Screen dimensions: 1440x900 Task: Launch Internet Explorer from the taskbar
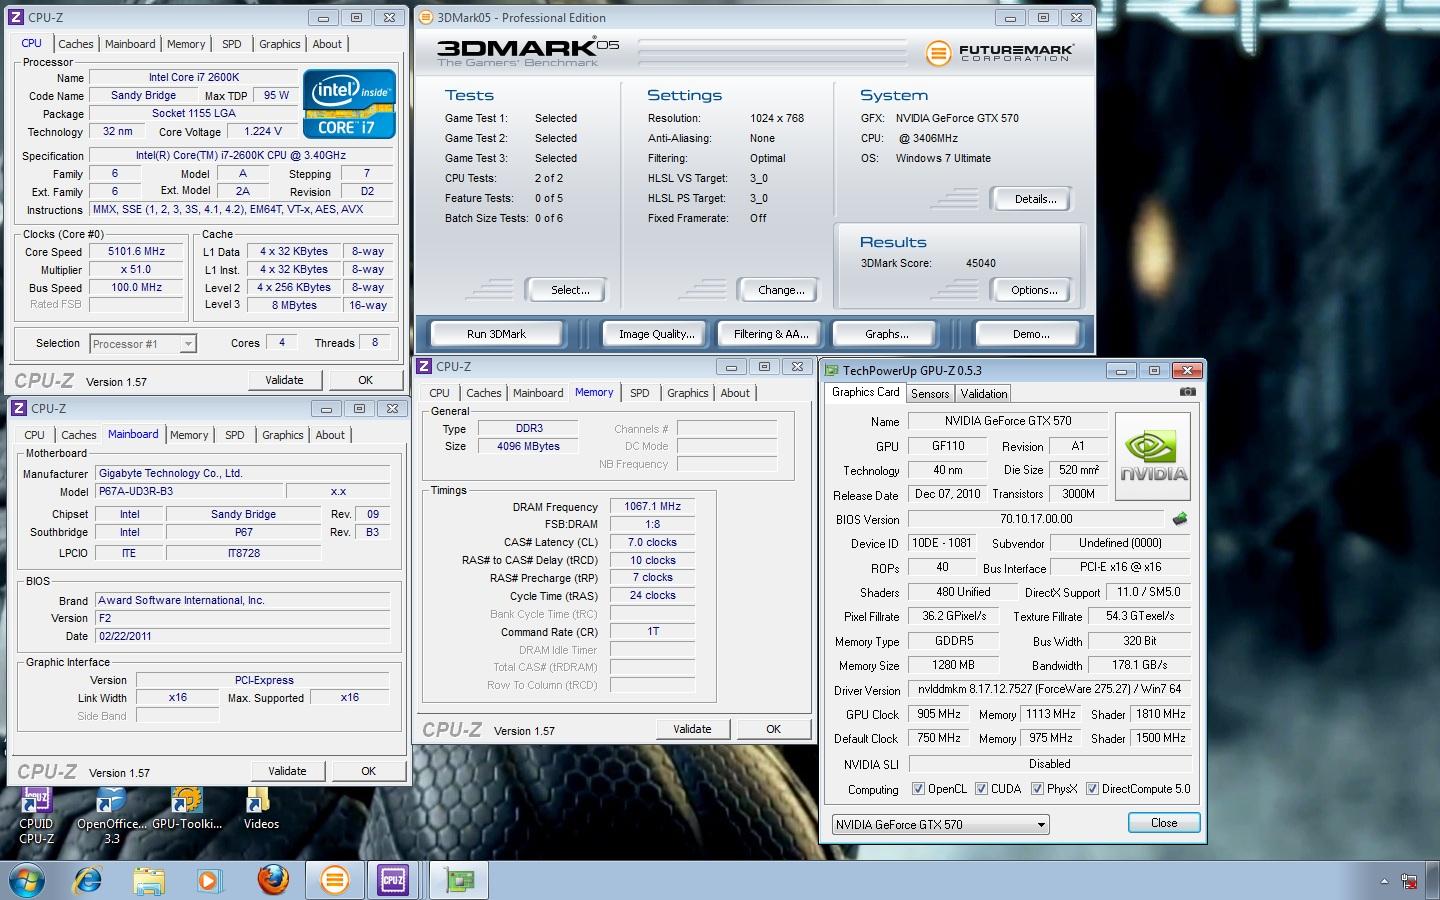[x=88, y=880]
